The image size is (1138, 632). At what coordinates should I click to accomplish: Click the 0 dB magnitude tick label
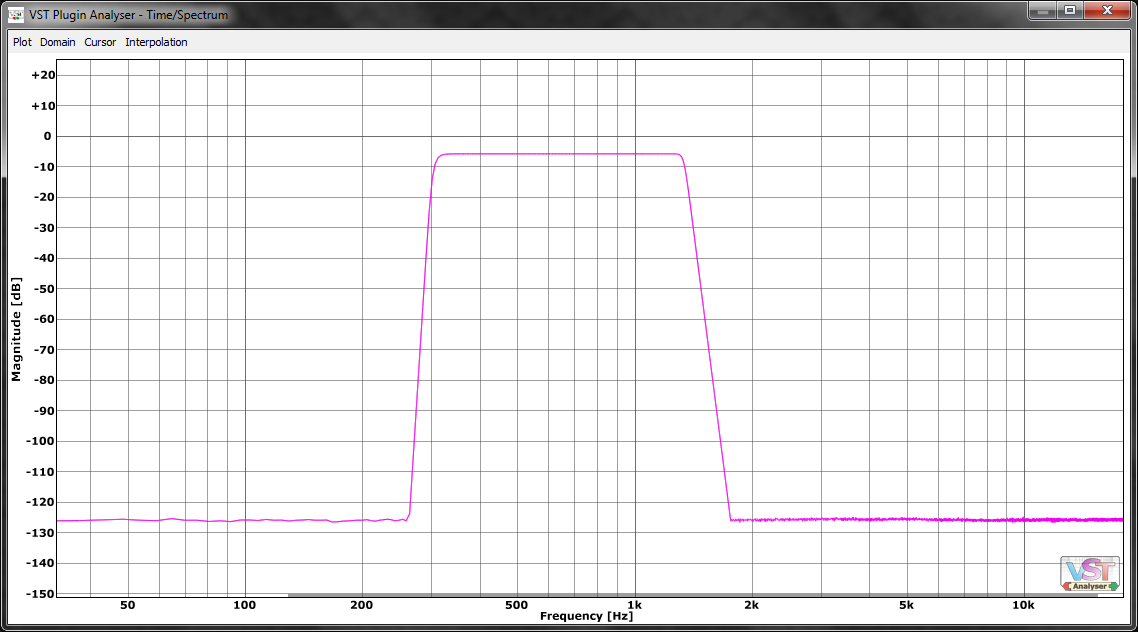click(47, 136)
